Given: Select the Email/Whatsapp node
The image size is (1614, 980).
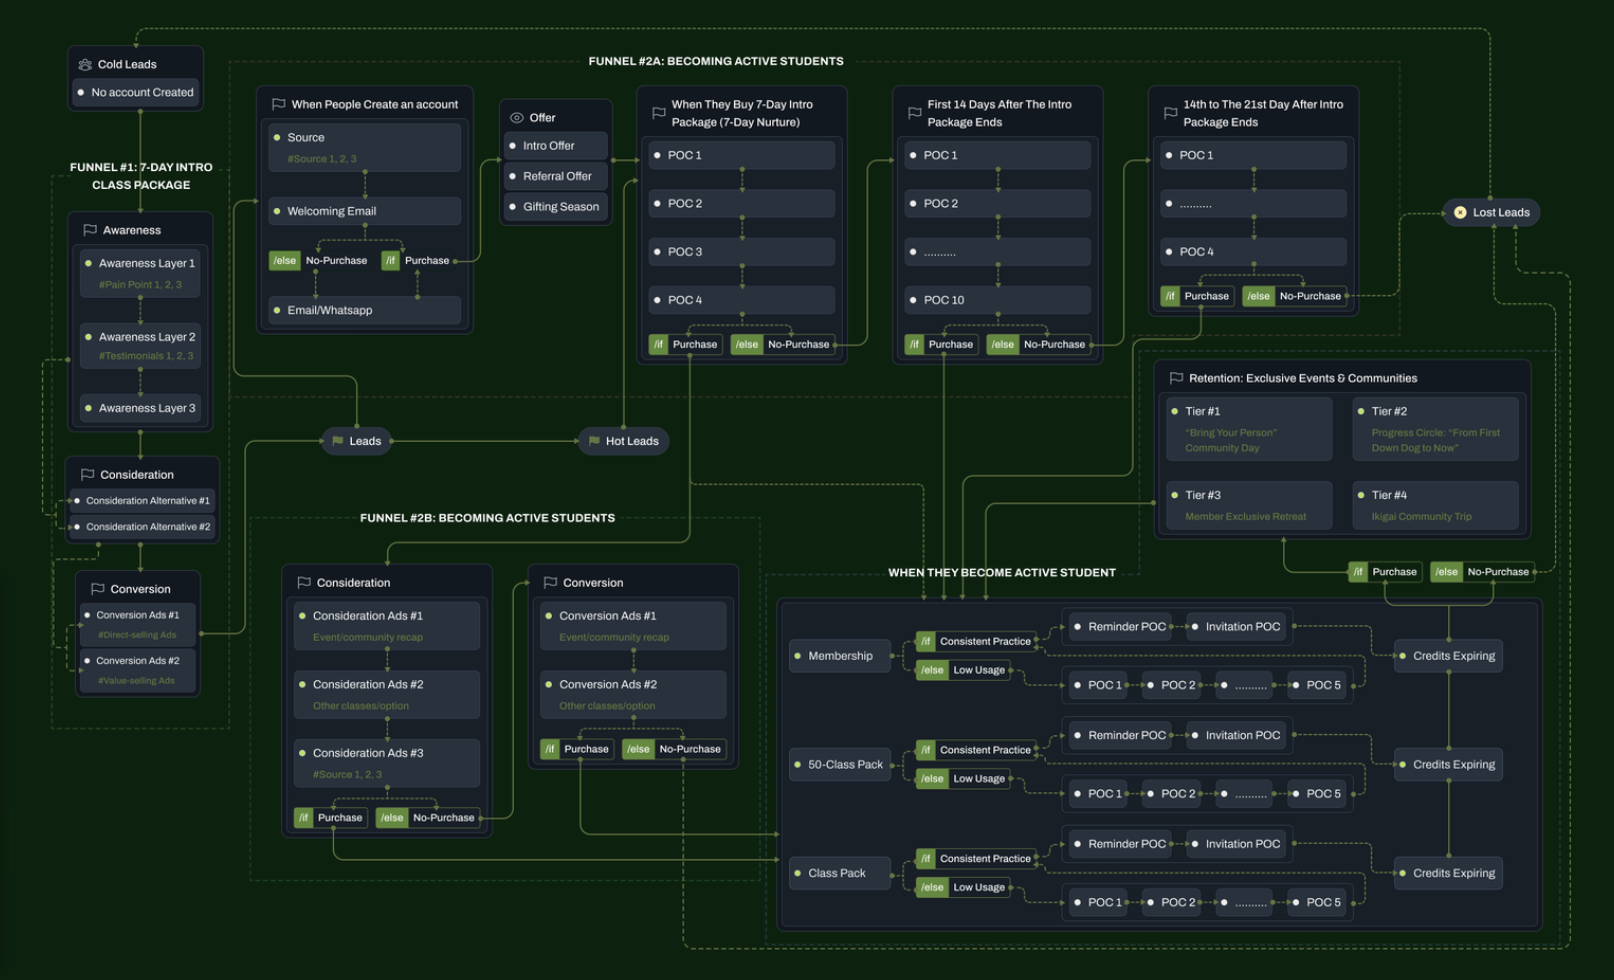Looking at the screenshot, I should pos(365,310).
